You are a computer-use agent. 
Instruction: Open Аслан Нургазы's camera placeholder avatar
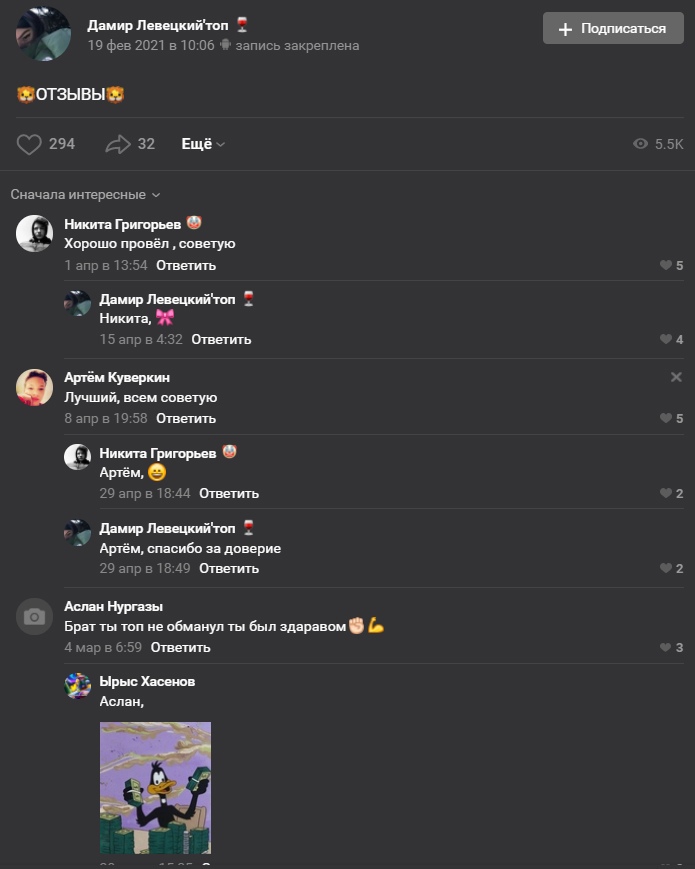(34, 616)
